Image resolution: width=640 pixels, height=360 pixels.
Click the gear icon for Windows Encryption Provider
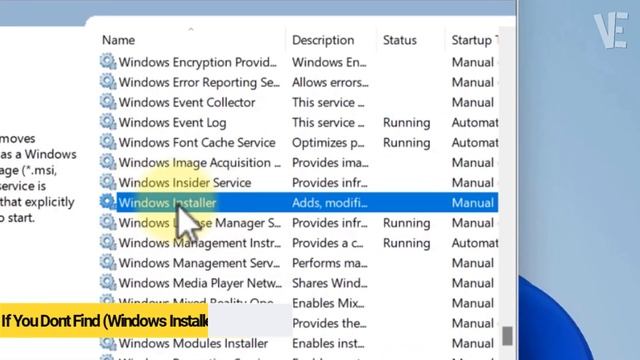pos(108,62)
